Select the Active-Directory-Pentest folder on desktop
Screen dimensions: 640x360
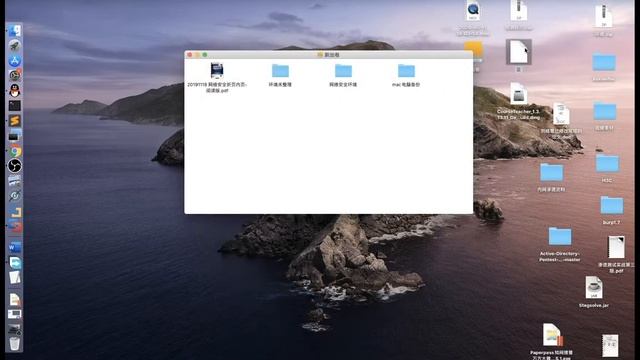click(x=560, y=237)
